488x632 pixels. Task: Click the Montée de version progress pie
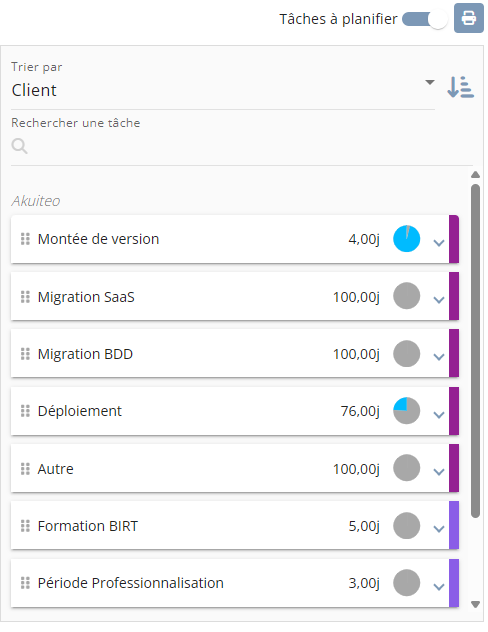point(406,239)
